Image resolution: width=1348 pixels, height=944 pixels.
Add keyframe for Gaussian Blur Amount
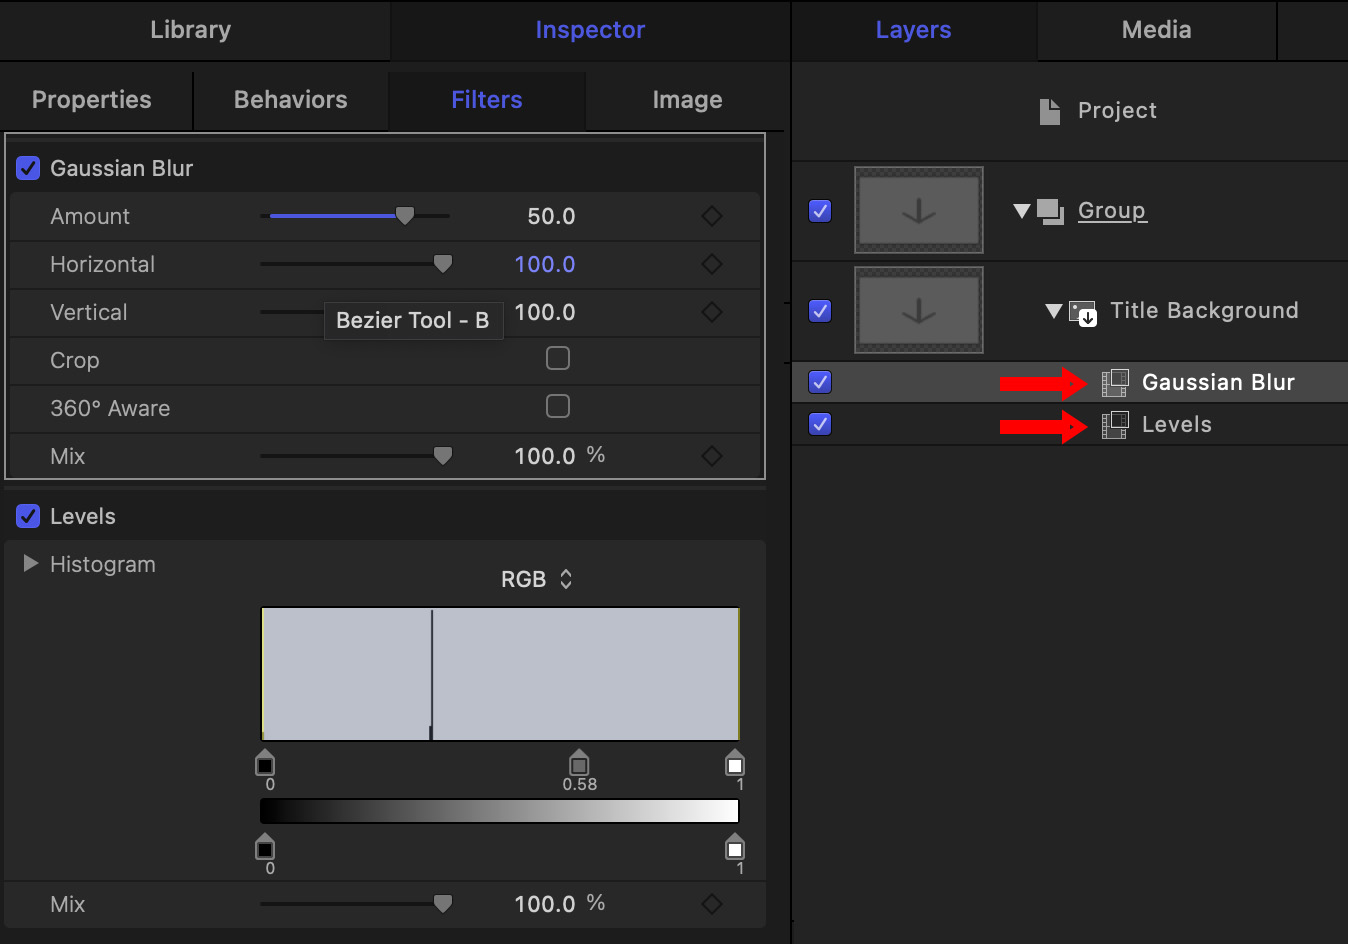[711, 216]
